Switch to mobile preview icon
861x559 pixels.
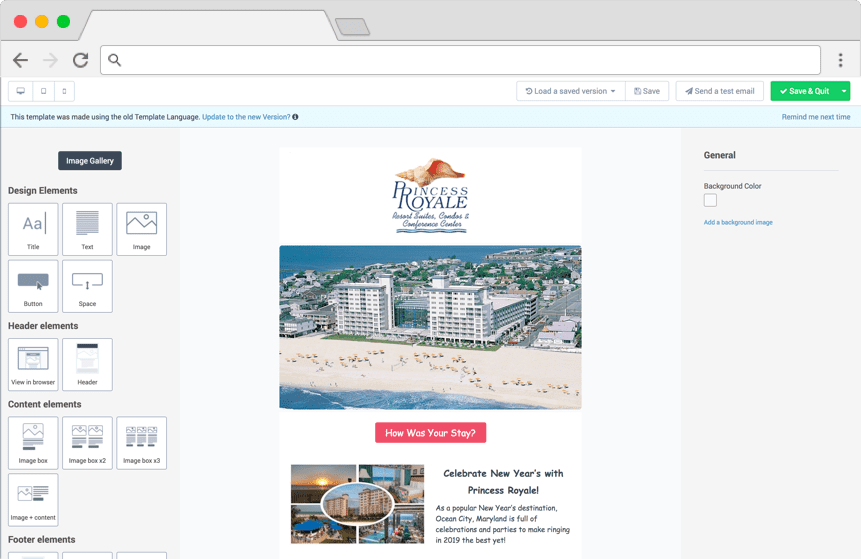64,91
